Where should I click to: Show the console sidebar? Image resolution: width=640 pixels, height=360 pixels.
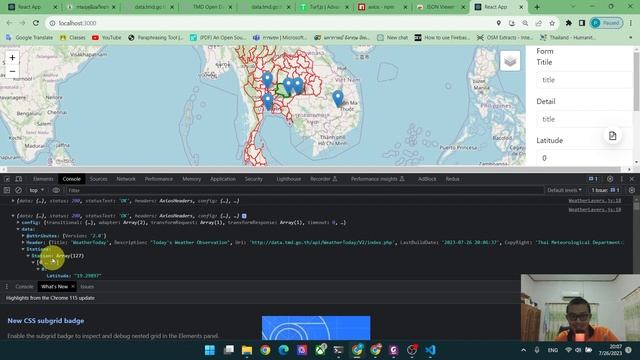click(x=7, y=190)
